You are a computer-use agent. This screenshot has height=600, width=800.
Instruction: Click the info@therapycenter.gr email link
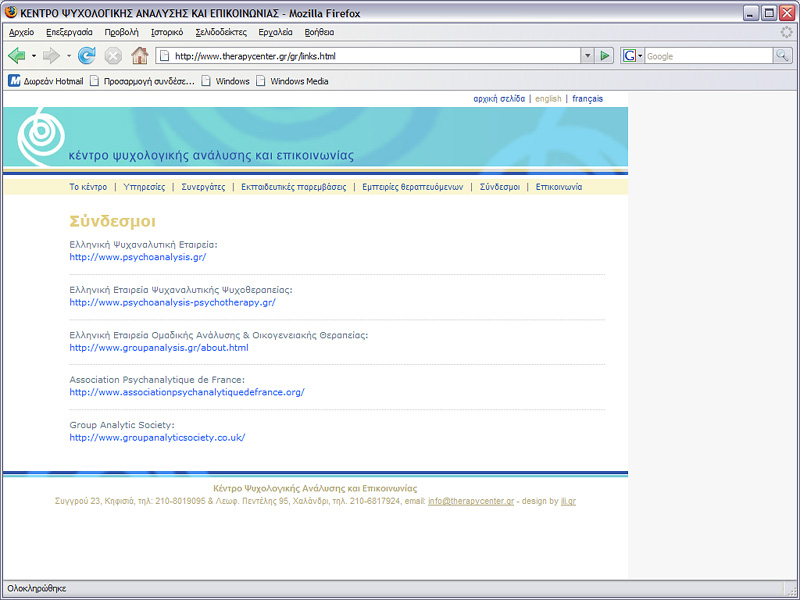point(471,502)
